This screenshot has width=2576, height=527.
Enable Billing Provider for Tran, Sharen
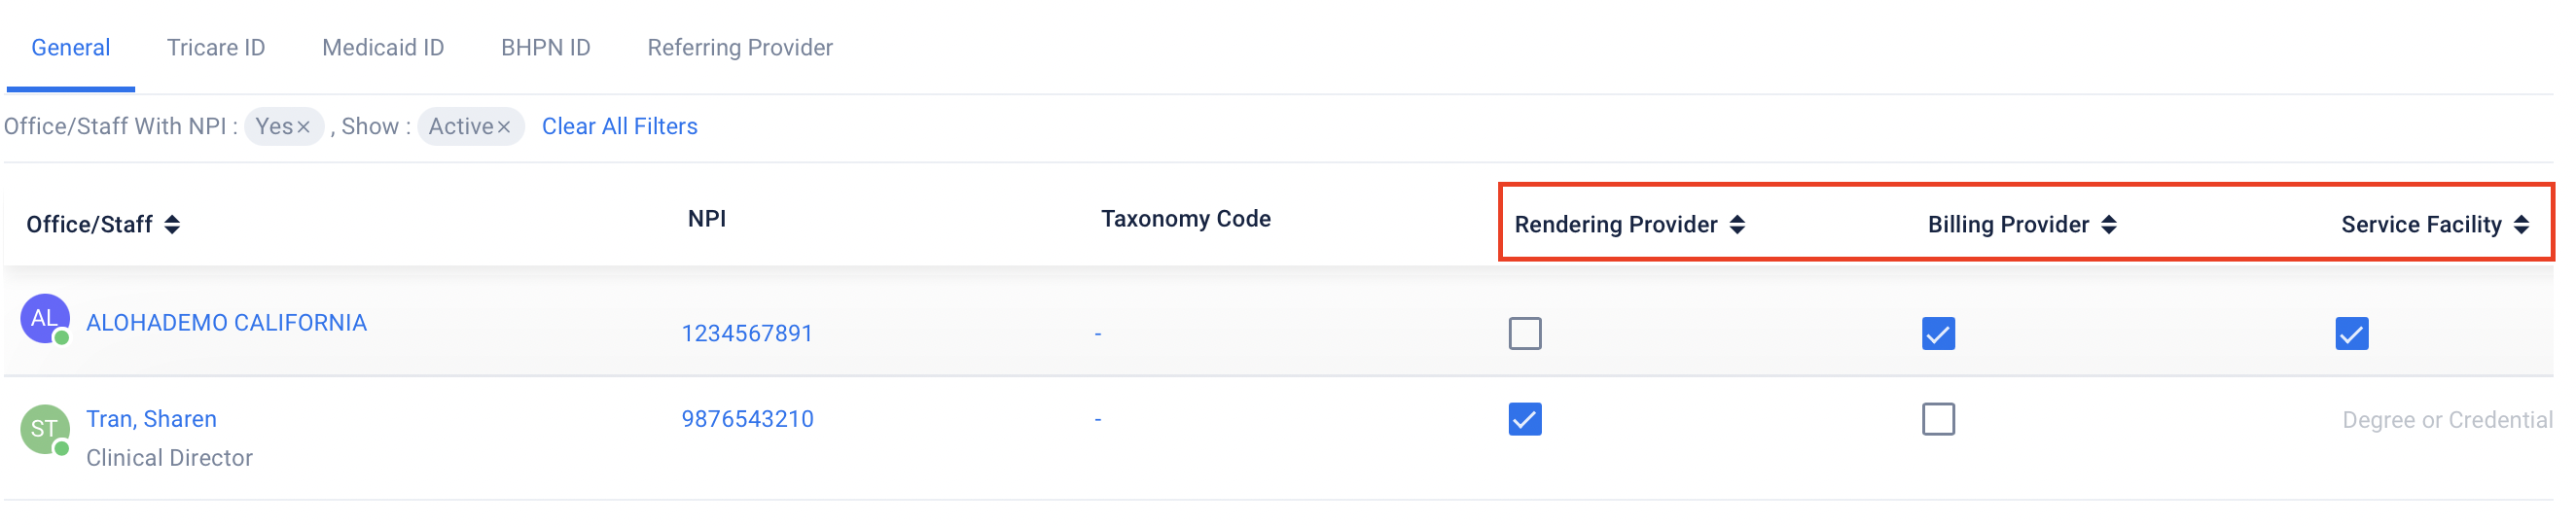pos(1938,419)
